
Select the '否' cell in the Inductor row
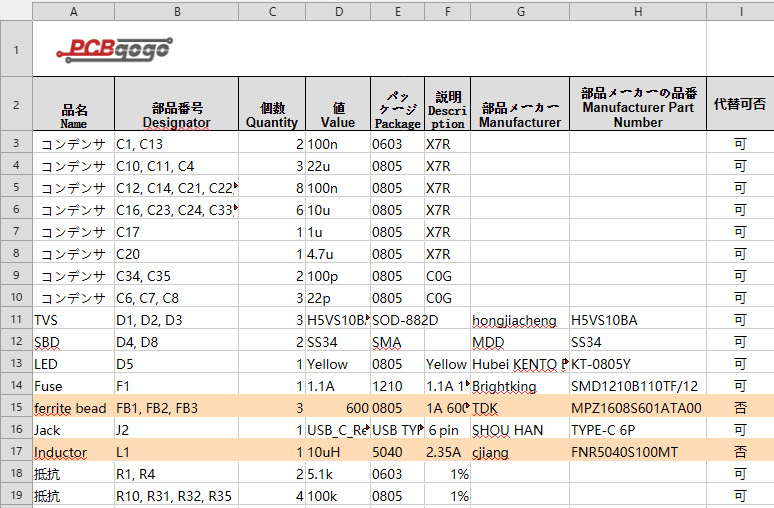pyautogui.click(x=739, y=451)
